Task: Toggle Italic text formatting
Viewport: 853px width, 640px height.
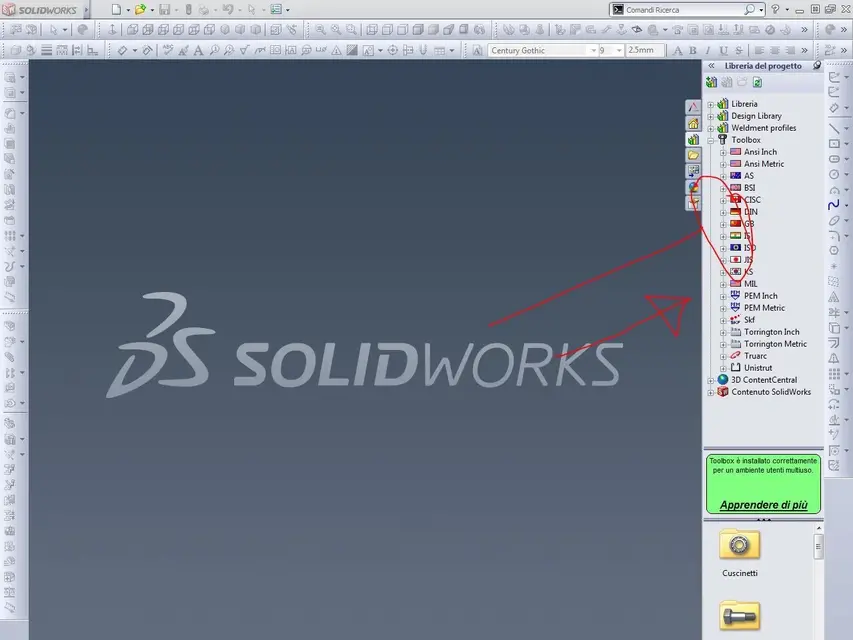Action: coord(708,51)
